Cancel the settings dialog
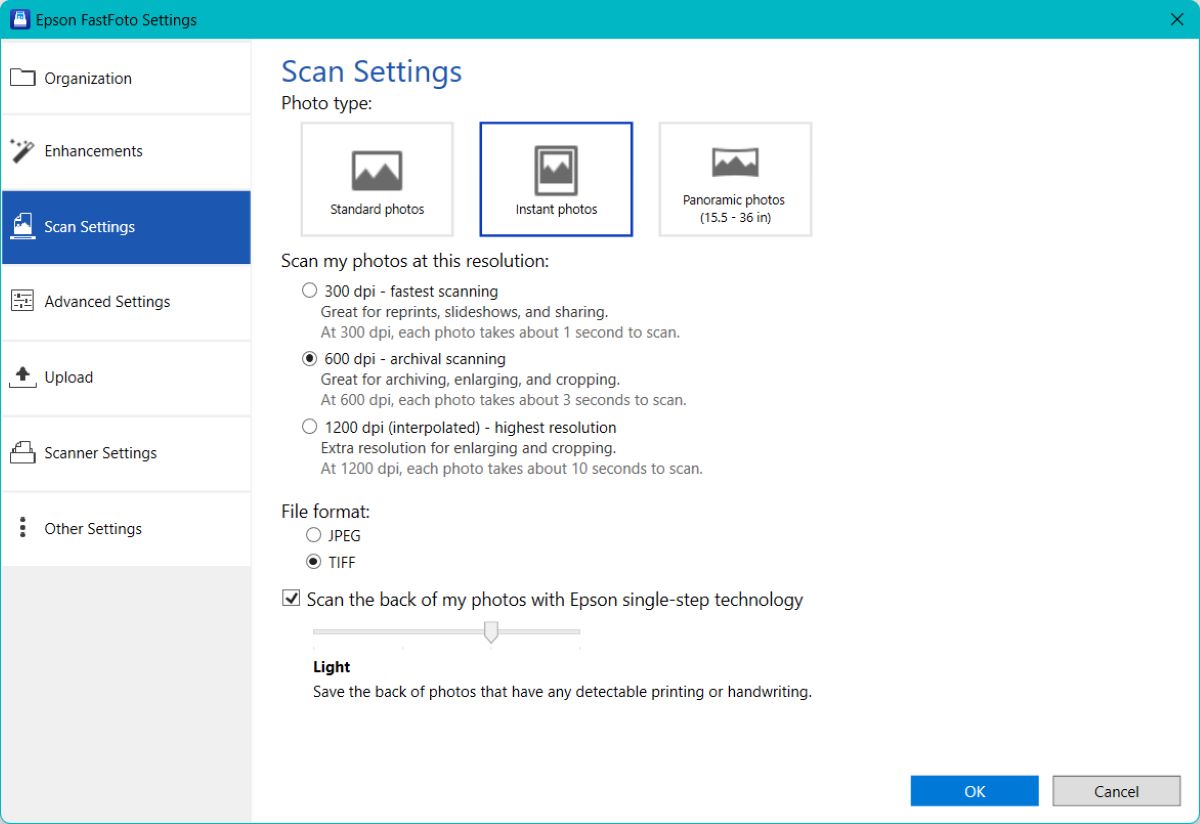The height and width of the screenshot is (824, 1200). [x=1116, y=791]
